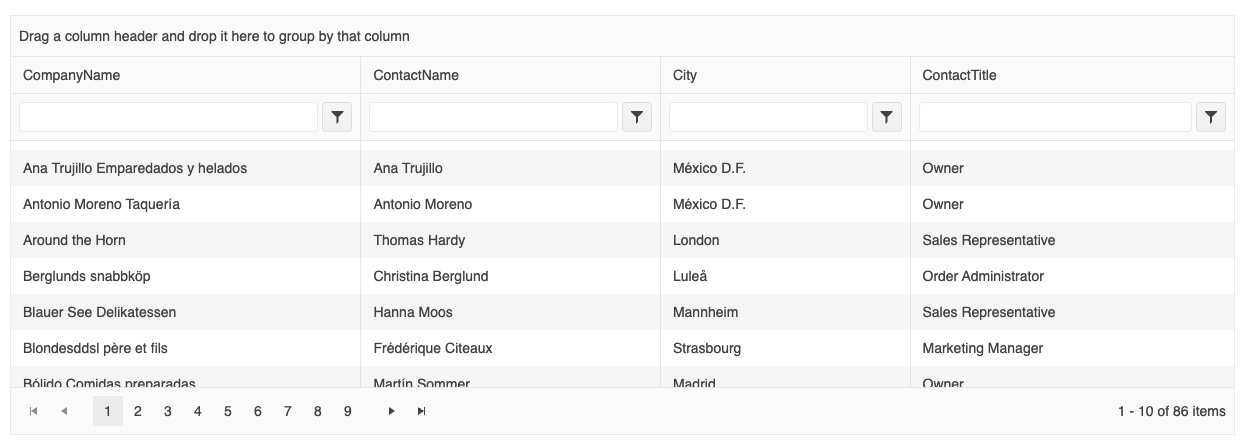Viewport: 1244px width, 446px height.
Task: Sort by CompanyName column header
Action: (71, 75)
